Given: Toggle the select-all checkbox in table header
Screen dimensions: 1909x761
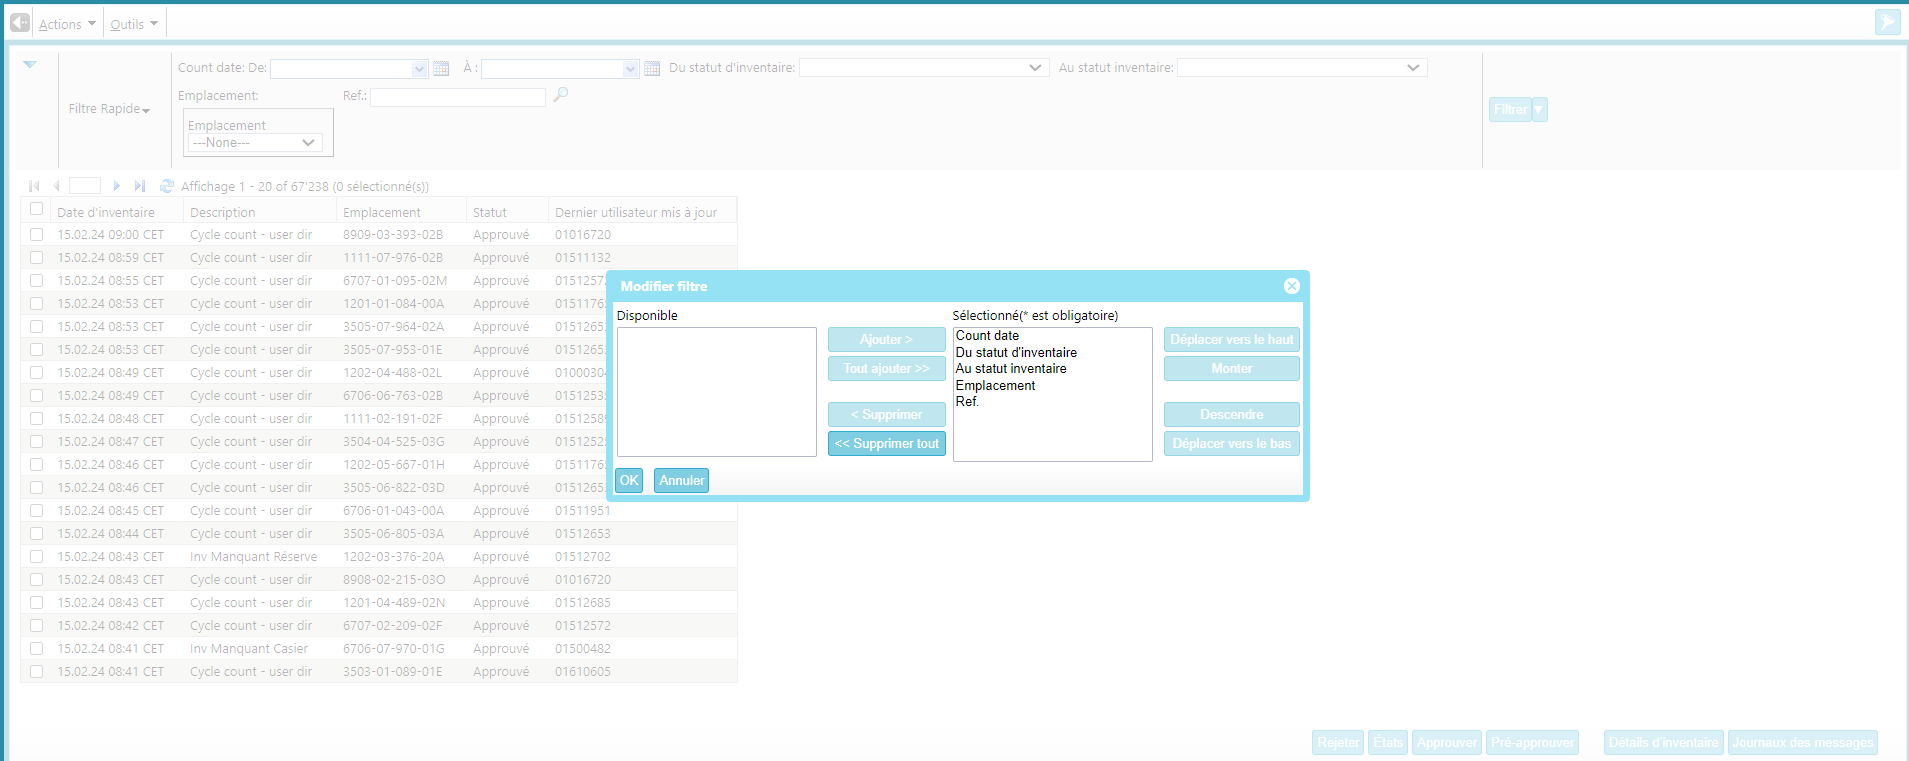Looking at the screenshot, I should click(37, 209).
